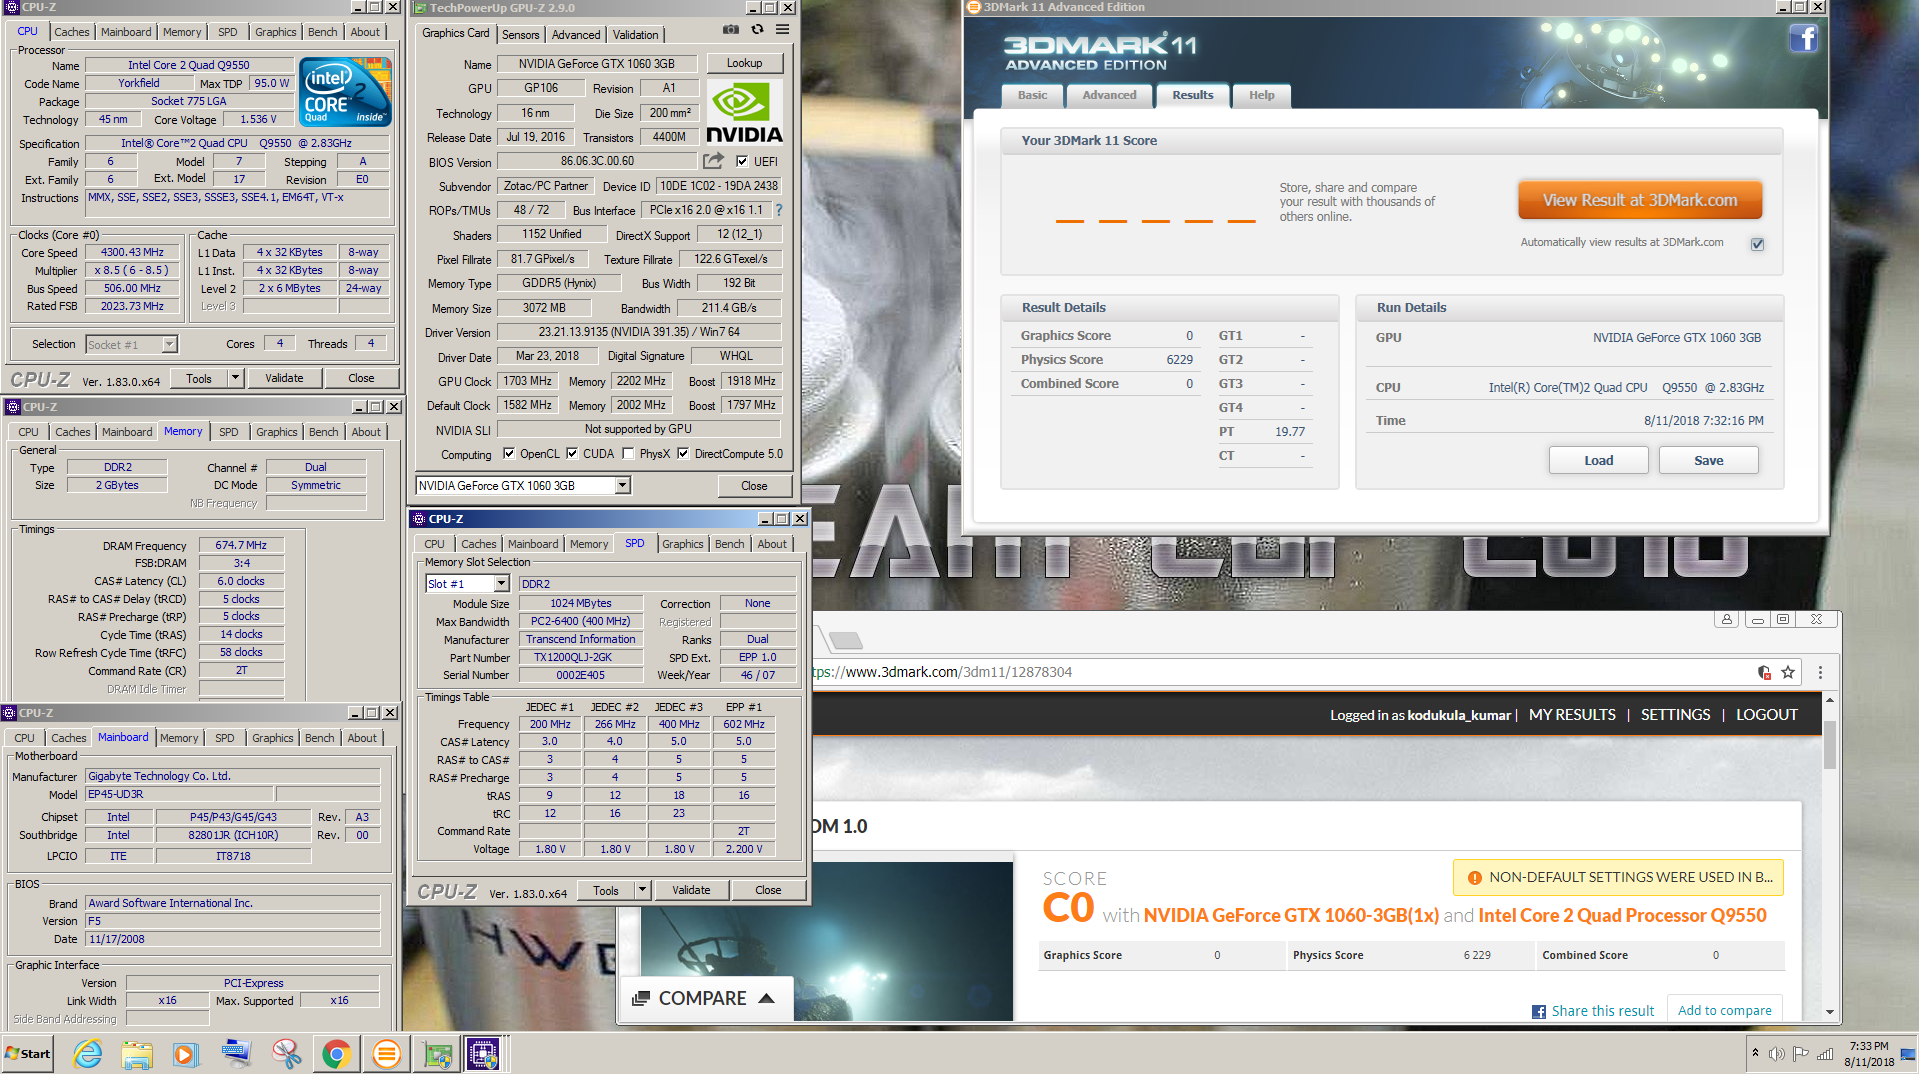The height and width of the screenshot is (1074, 1919).
Task: Switch to 3DMark orange taskbar icon
Action: click(386, 1054)
